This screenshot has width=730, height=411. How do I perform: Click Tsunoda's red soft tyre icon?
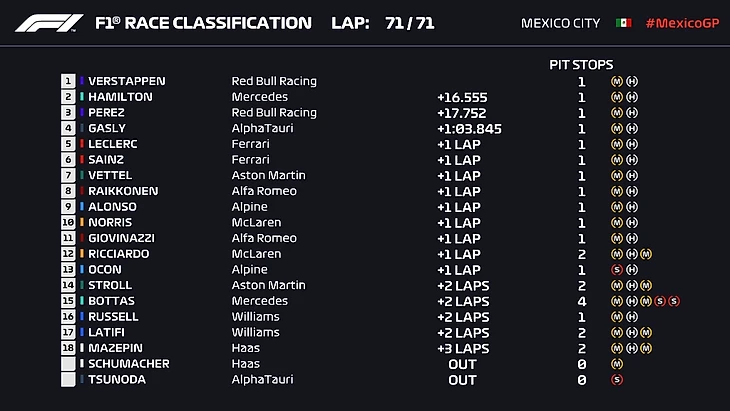coord(617,380)
